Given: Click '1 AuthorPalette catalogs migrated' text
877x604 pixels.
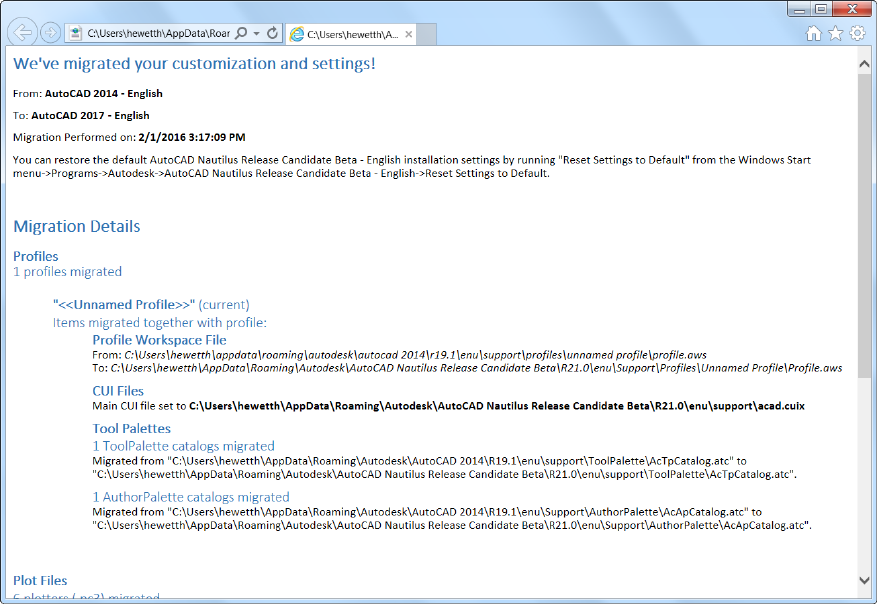Looking at the screenshot, I should click(x=191, y=497).
